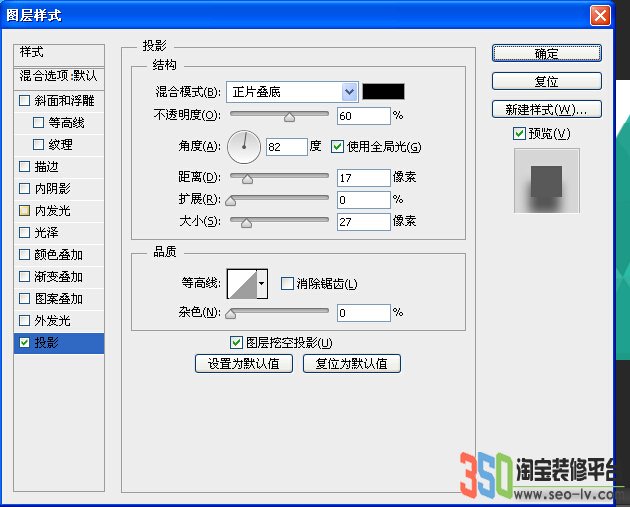Select the 内发光 list entry label

[x=52, y=211]
